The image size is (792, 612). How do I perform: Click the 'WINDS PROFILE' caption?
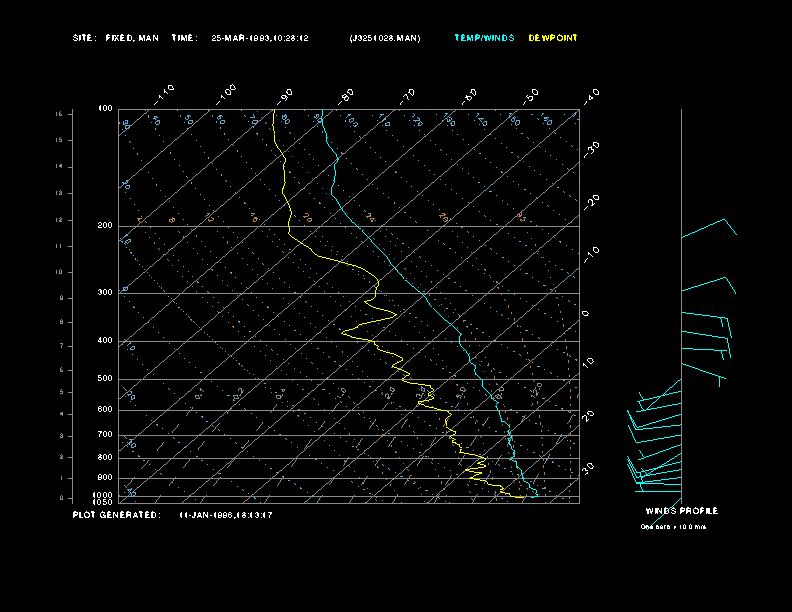click(x=681, y=511)
